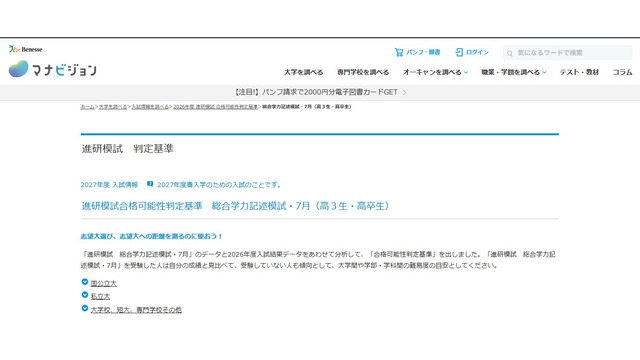Open the ログイン link
640x360 pixels.
tap(472, 52)
